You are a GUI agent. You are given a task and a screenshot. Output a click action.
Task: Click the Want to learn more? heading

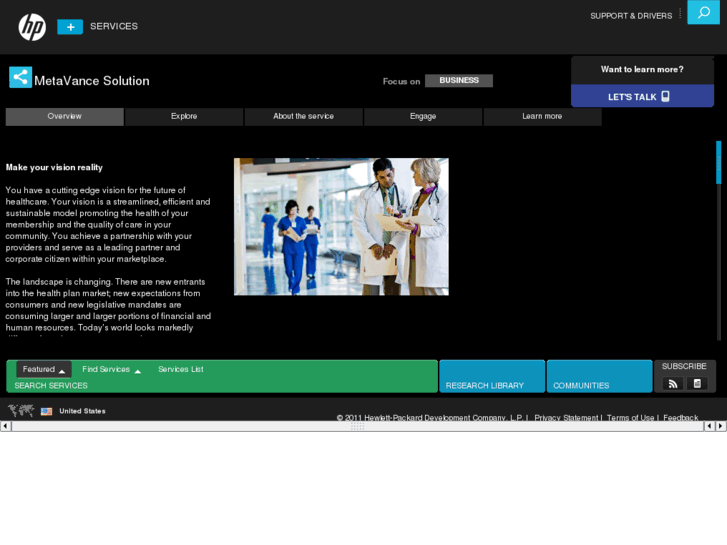click(x=642, y=69)
